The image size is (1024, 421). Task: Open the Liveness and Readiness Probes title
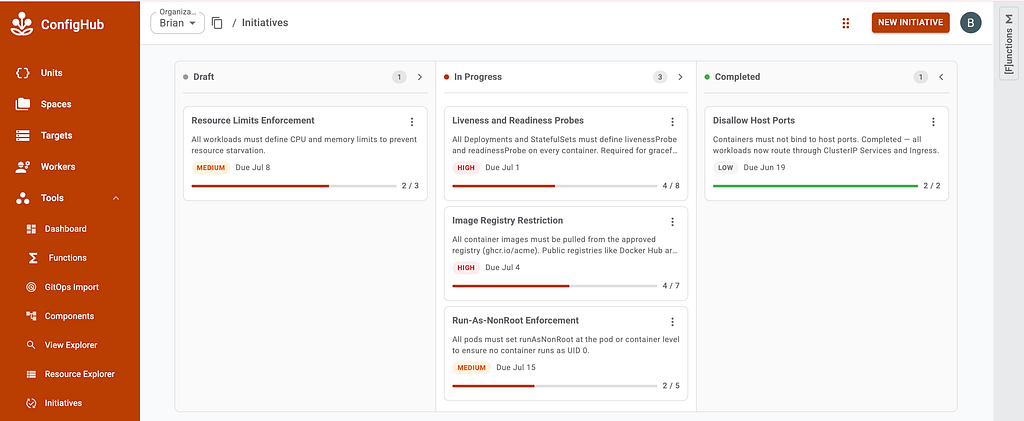pyautogui.click(x=518, y=120)
